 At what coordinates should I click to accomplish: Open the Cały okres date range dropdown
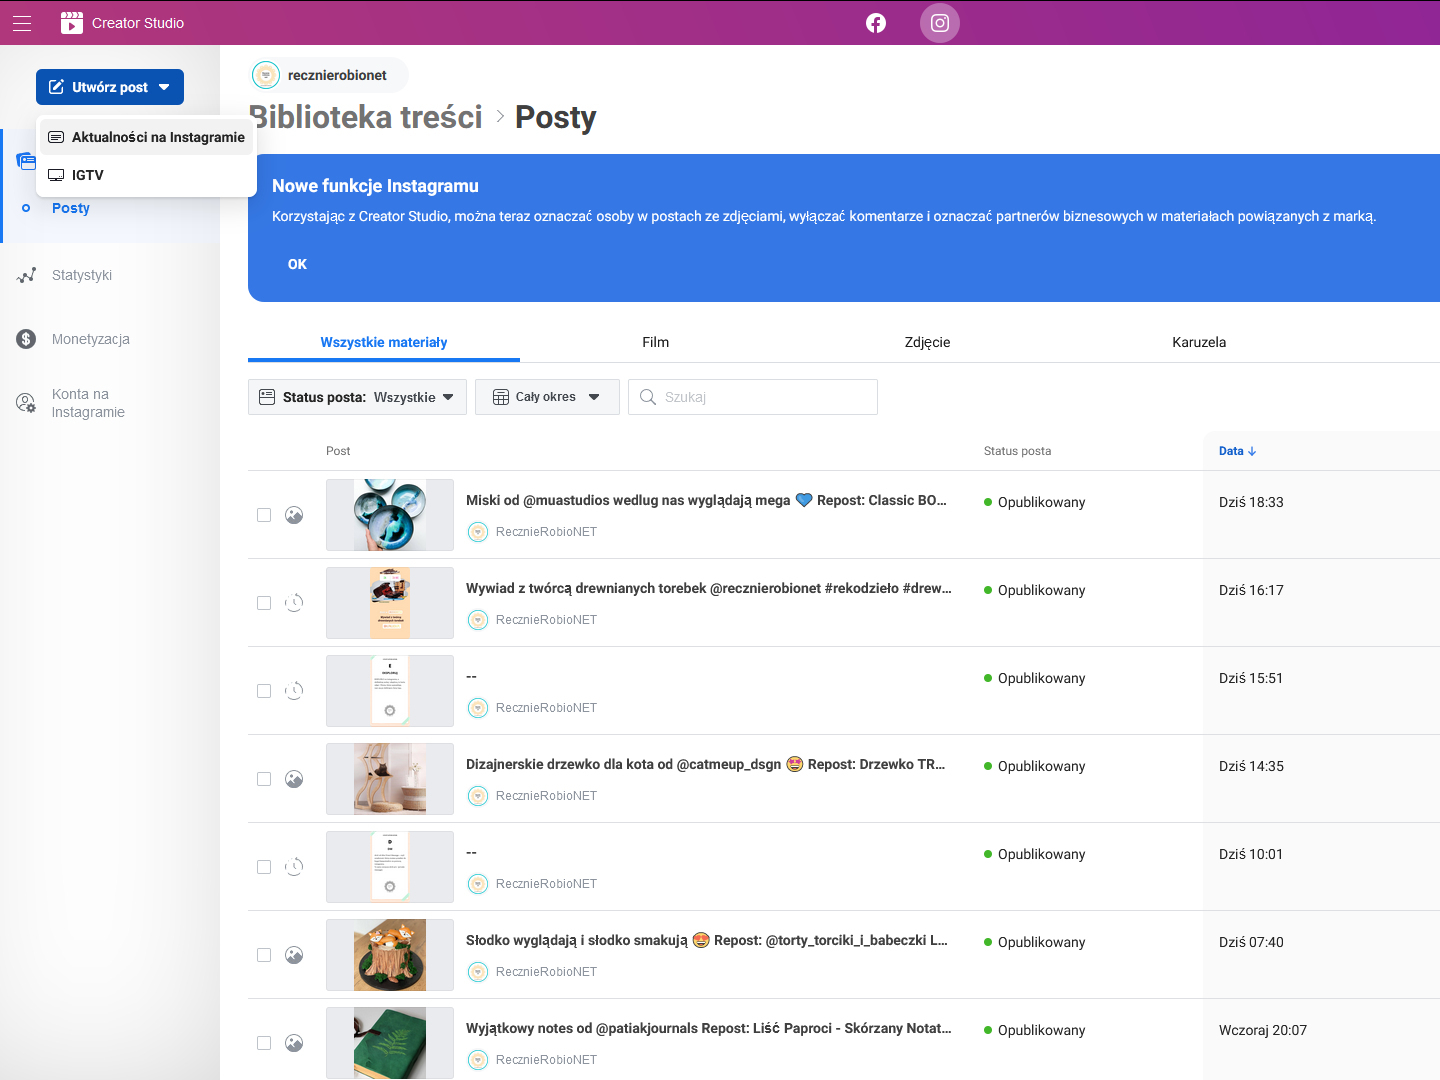point(547,397)
